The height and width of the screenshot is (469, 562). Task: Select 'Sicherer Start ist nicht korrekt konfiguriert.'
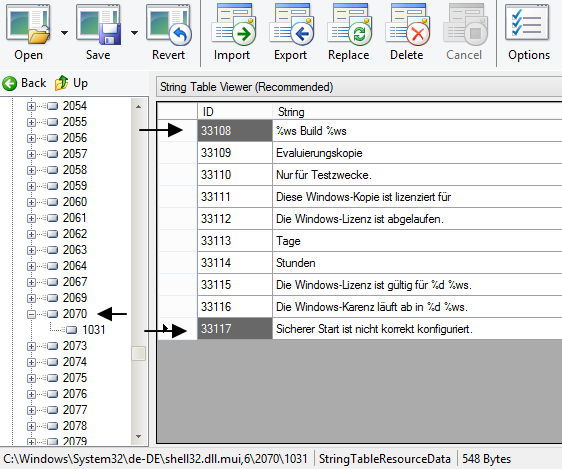(417, 329)
